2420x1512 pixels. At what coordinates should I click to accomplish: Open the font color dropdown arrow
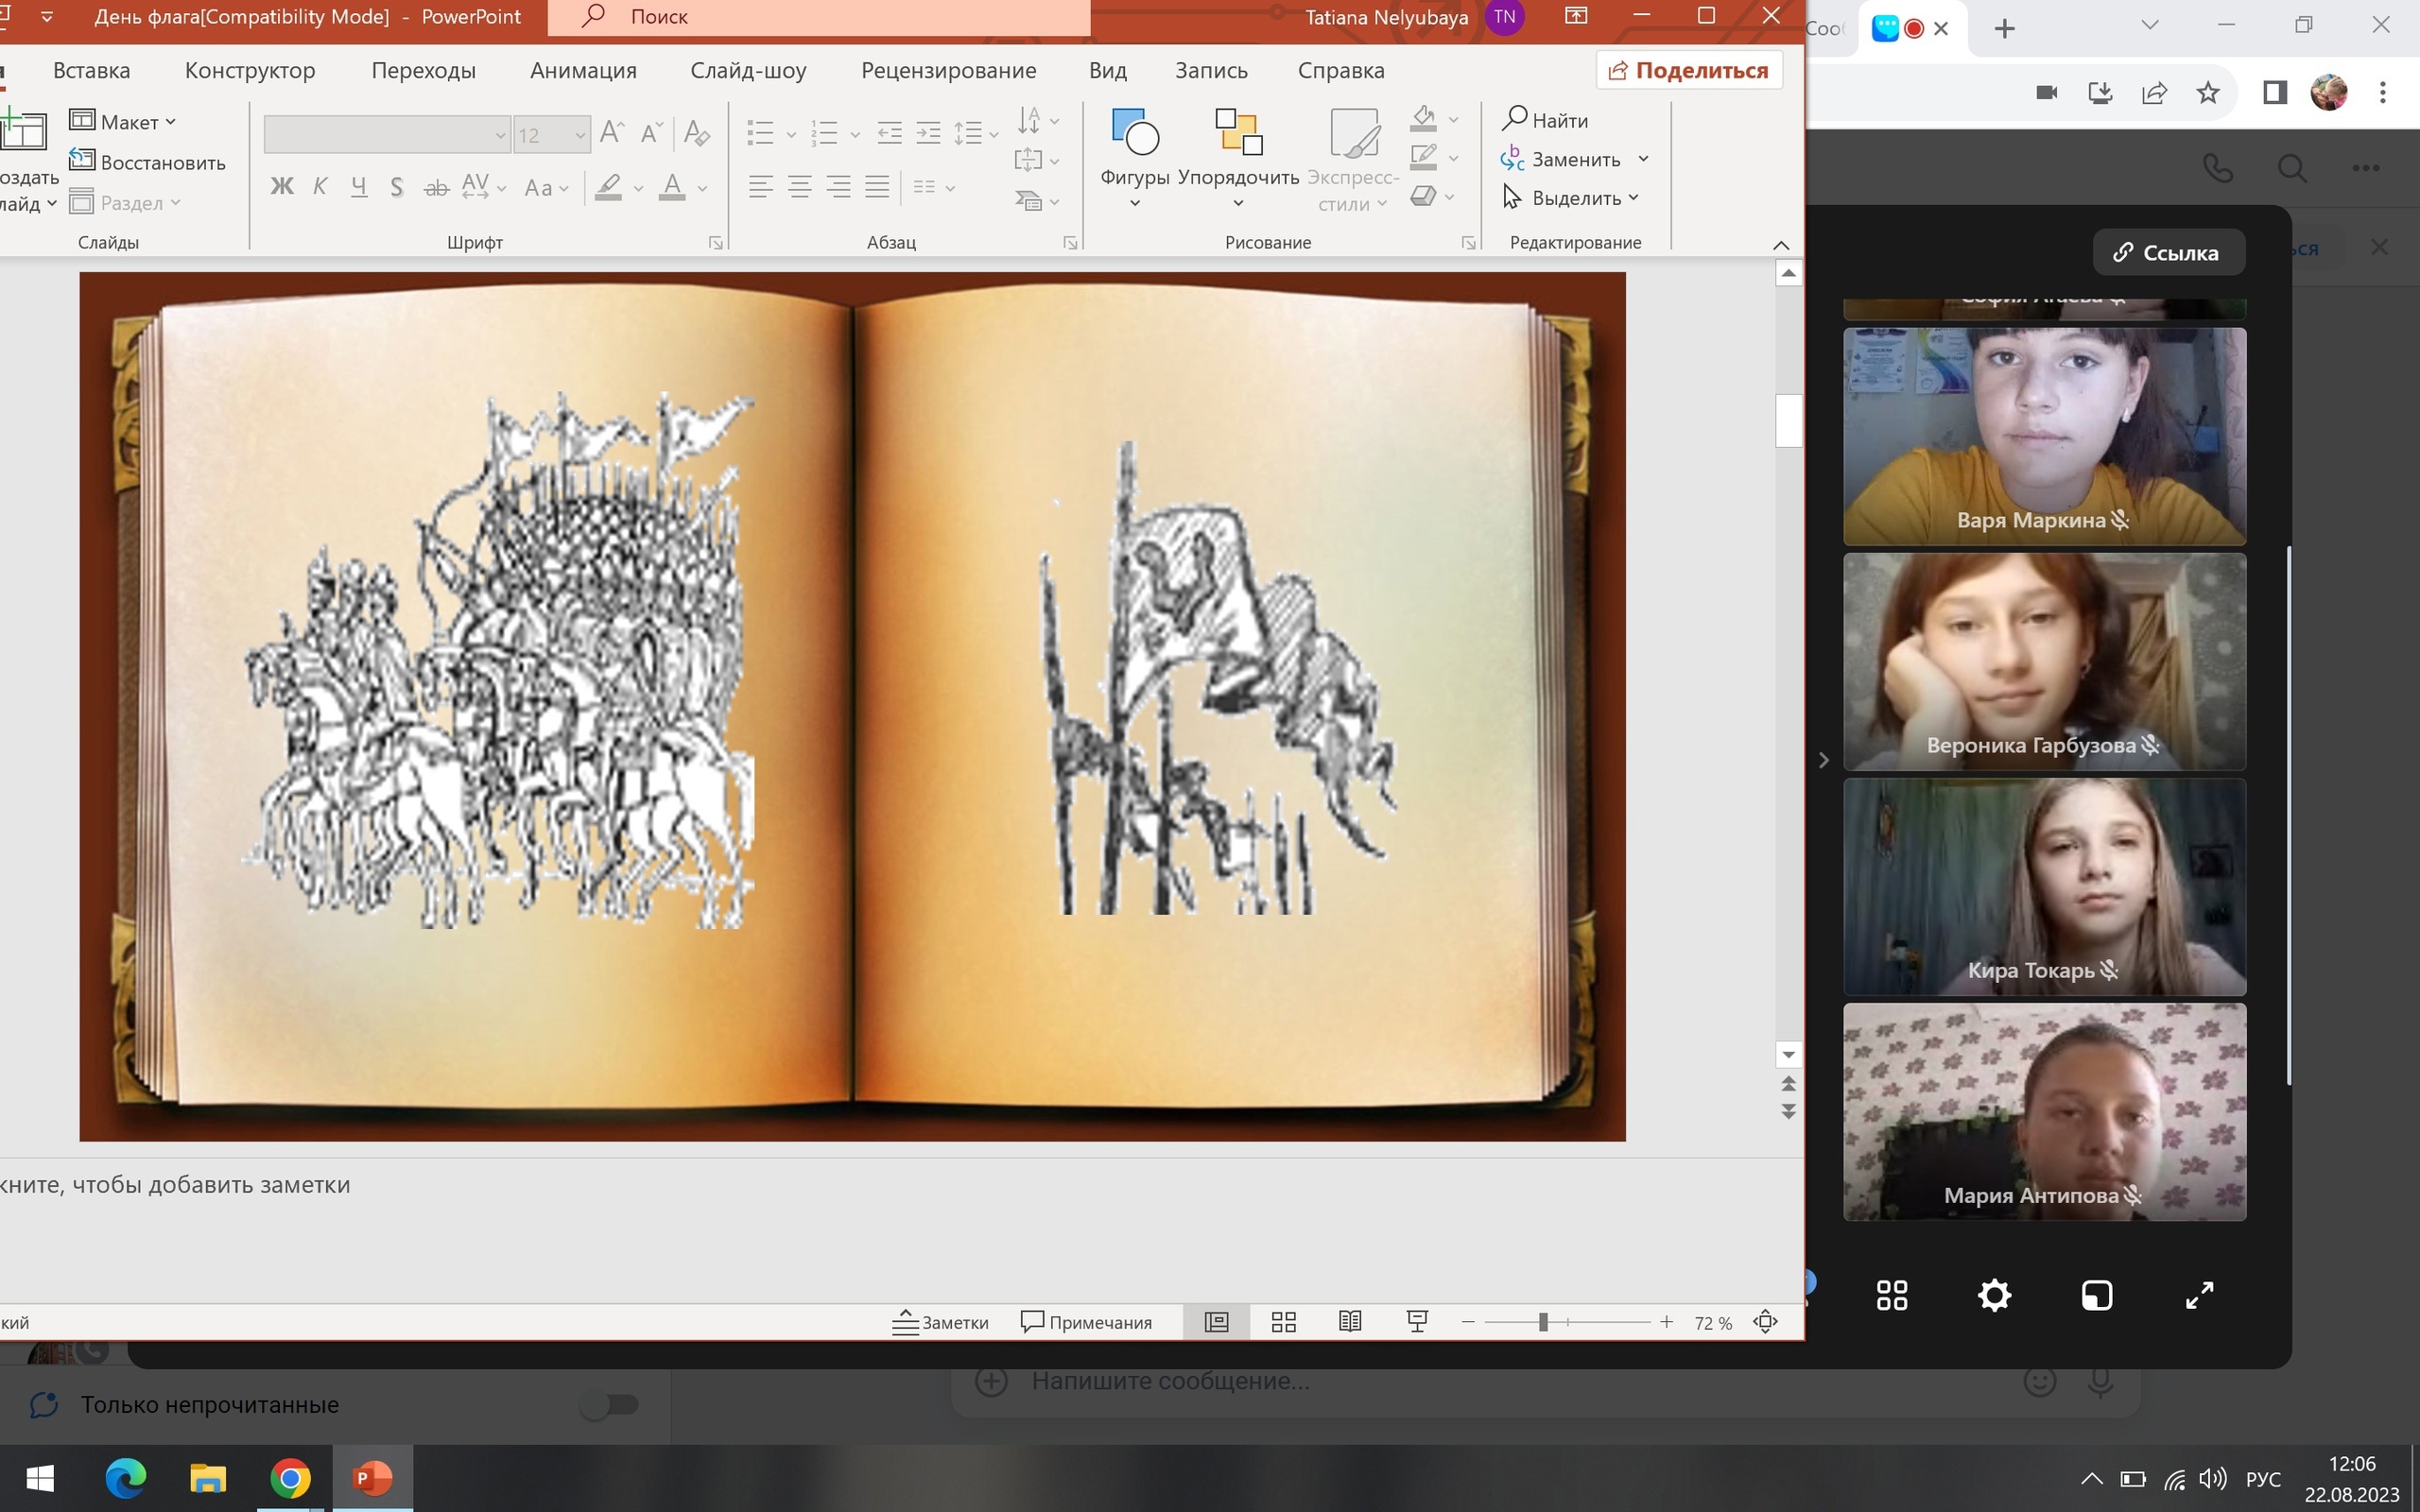pyautogui.click(x=703, y=188)
